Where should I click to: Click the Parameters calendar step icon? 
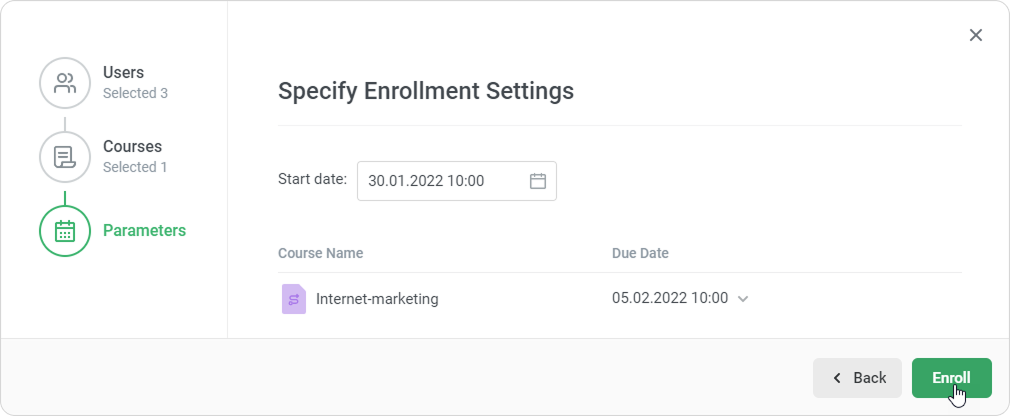[x=65, y=231]
